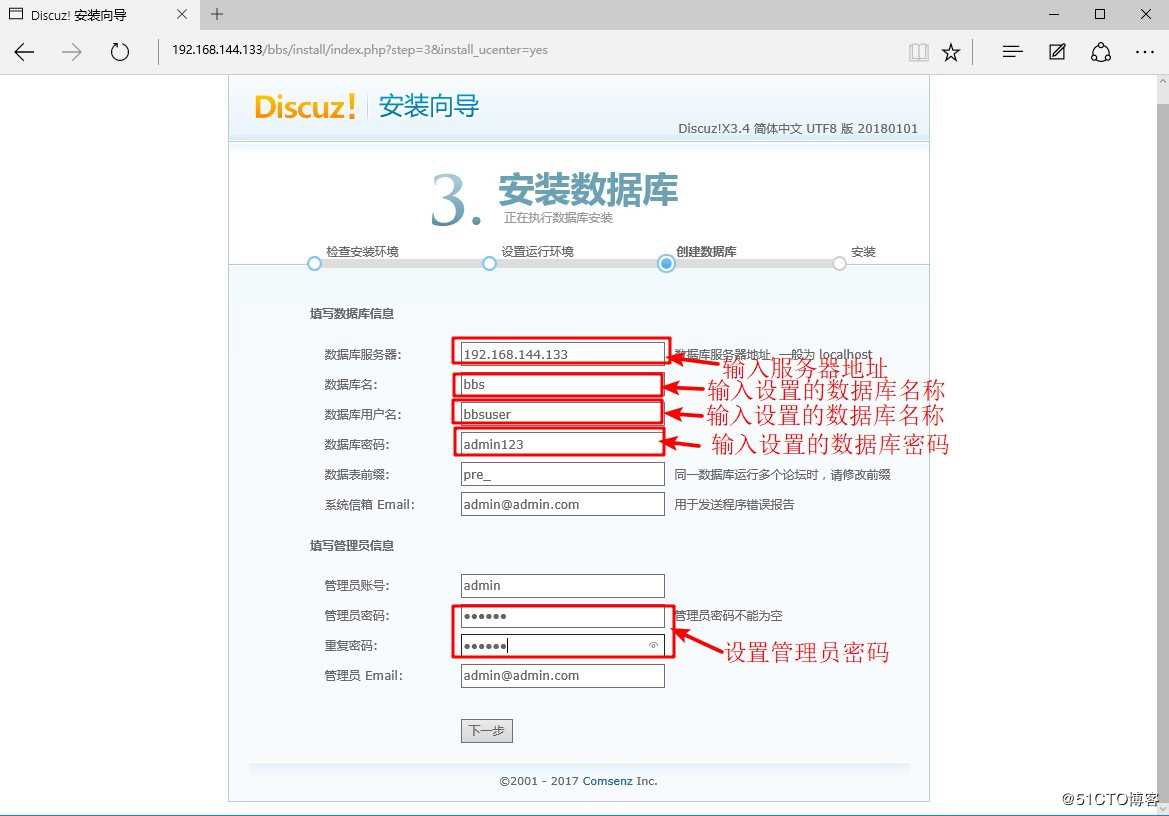
Task: Toggle password reveal eye in 重复密码 field
Action: (653, 645)
